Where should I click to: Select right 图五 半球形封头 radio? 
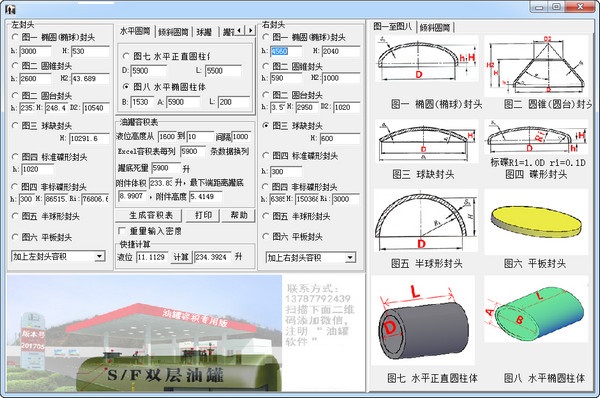(x=266, y=216)
